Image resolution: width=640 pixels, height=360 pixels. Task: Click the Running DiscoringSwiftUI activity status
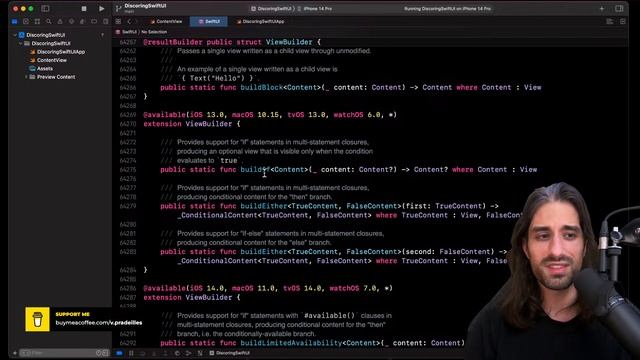coord(447,9)
